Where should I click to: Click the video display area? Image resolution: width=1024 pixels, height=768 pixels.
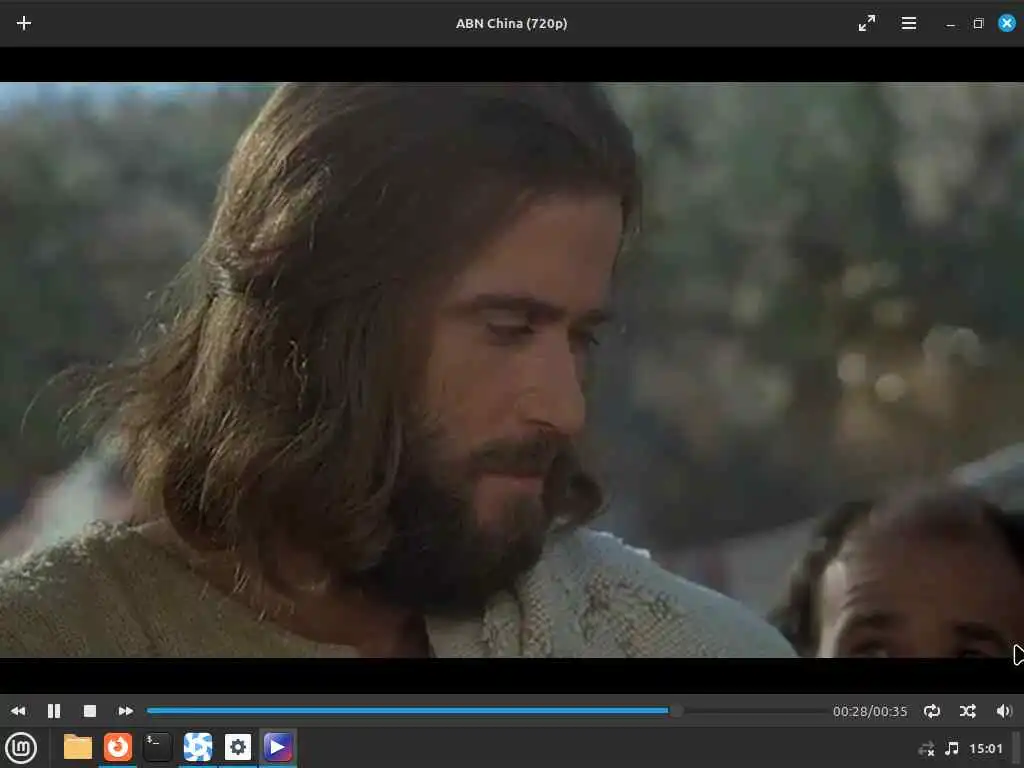(x=512, y=370)
